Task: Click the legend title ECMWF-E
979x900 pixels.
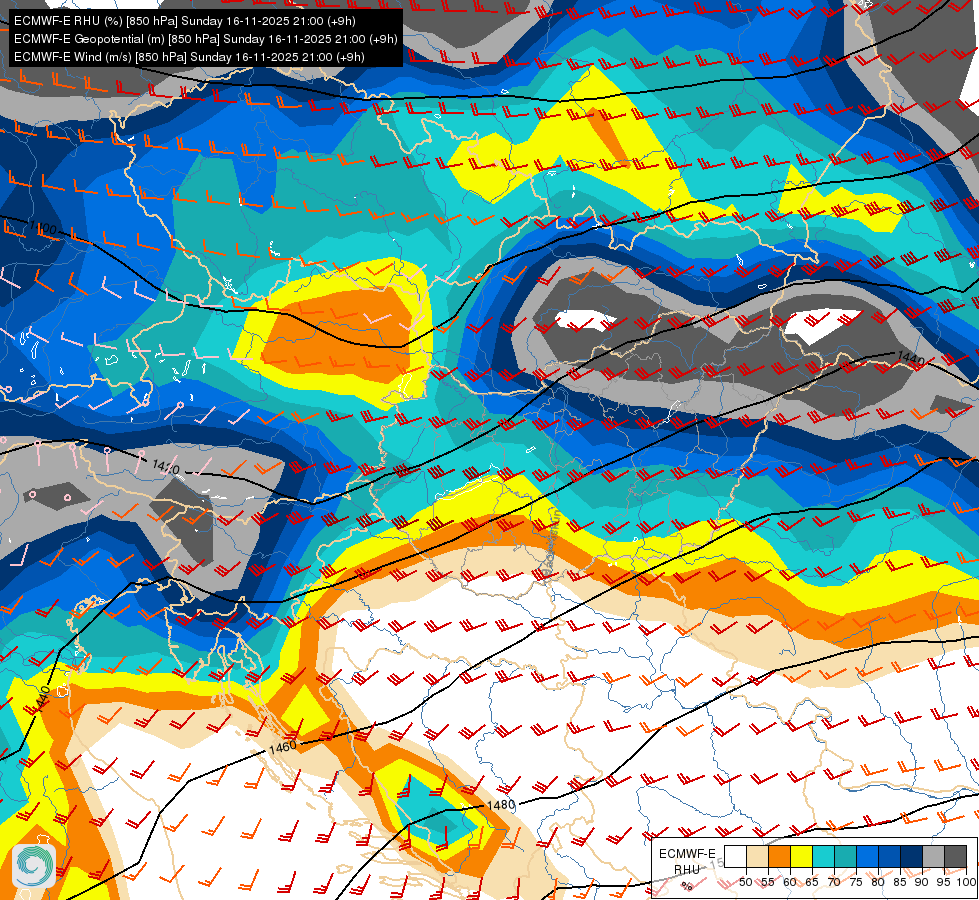Action: click(687, 853)
